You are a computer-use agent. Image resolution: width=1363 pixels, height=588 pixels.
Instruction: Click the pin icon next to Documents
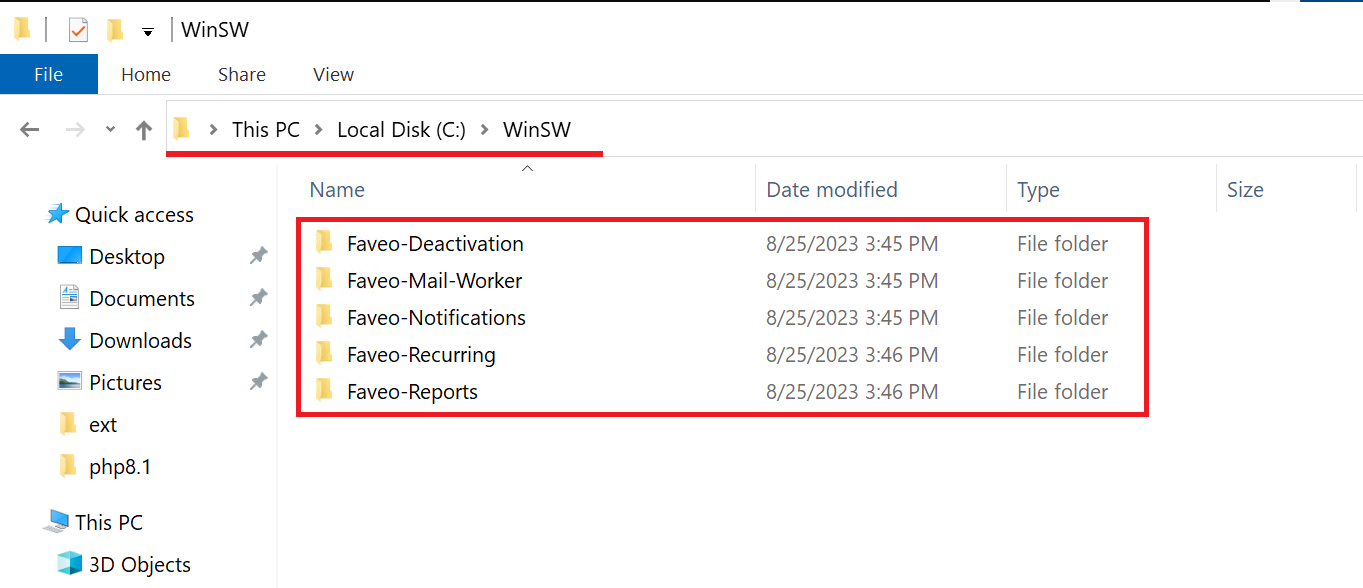[x=258, y=298]
